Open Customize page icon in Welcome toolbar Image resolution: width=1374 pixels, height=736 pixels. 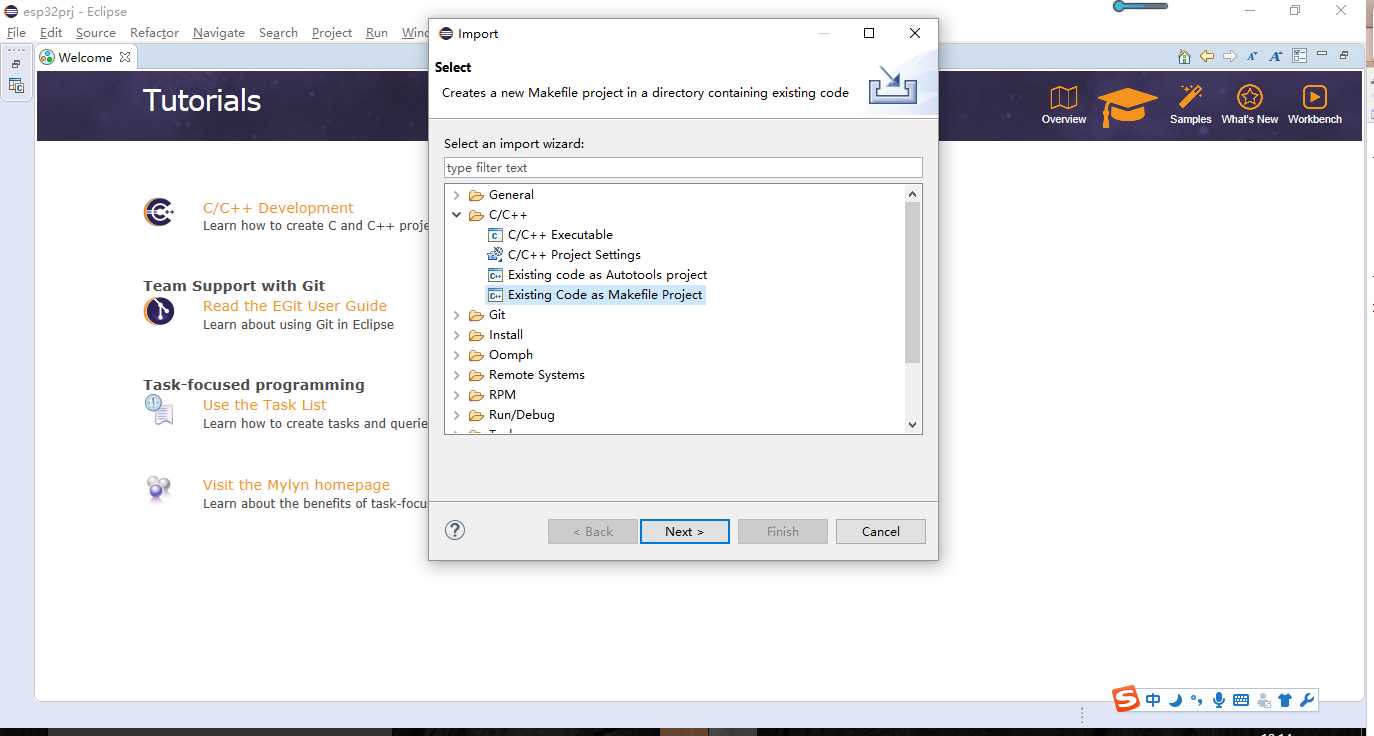click(1299, 57)
